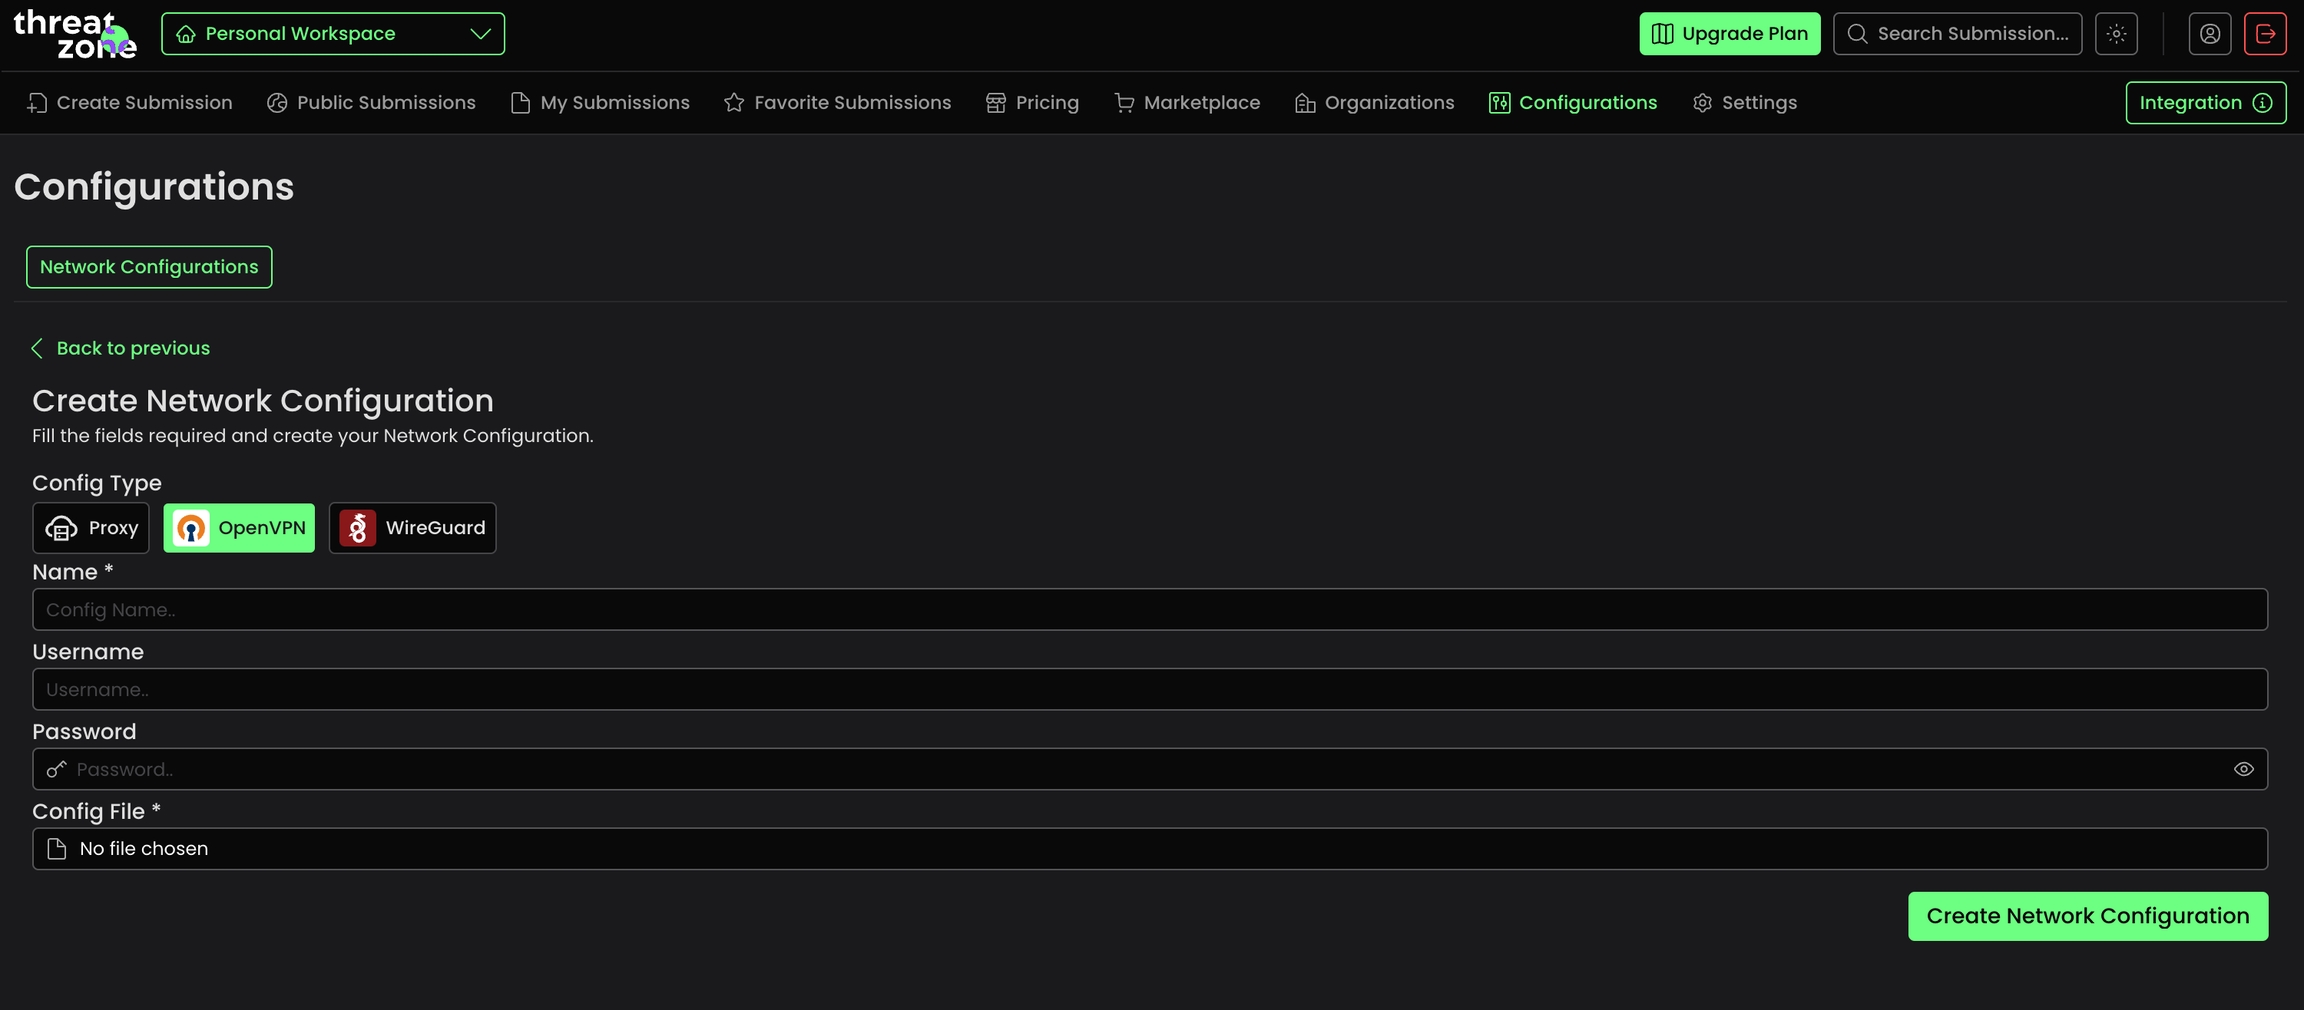Click the Integration info icon

click(2263, 103)
